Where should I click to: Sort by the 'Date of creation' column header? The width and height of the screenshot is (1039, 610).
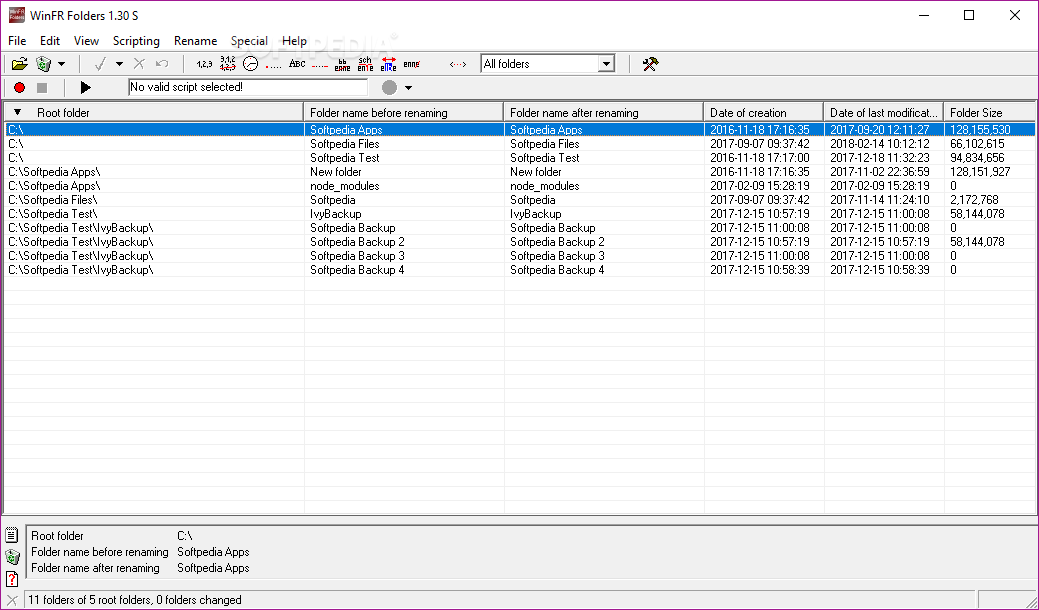tap(763, 113)
